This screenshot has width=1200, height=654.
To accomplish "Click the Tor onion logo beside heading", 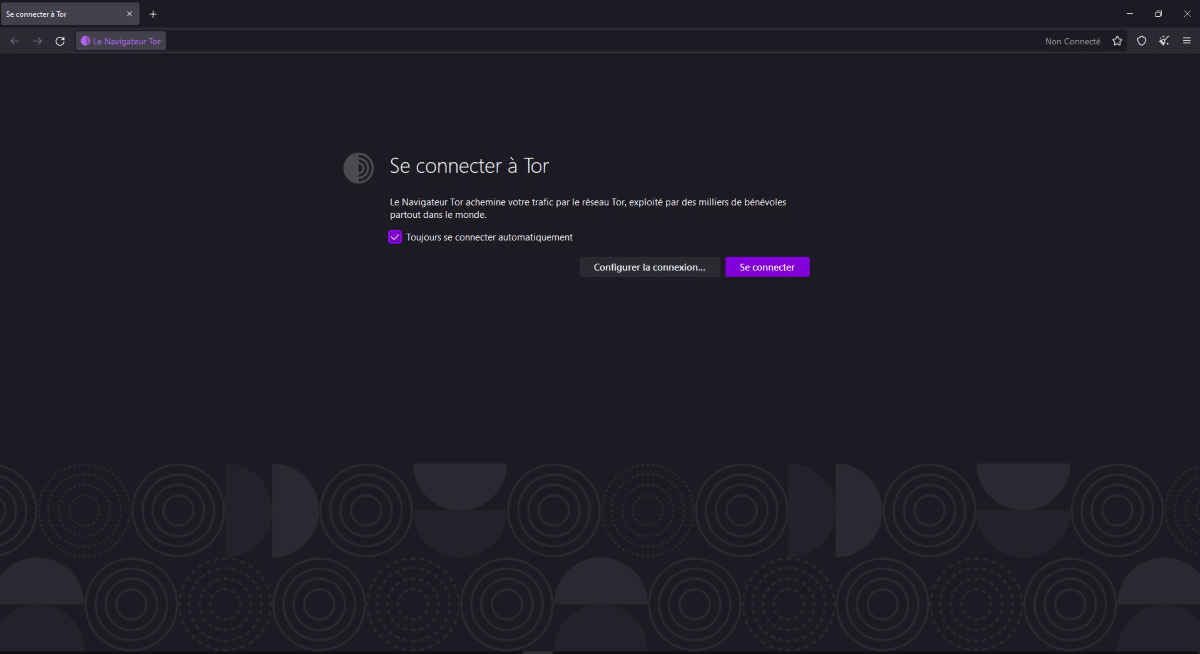I will (x=358, y=168).
